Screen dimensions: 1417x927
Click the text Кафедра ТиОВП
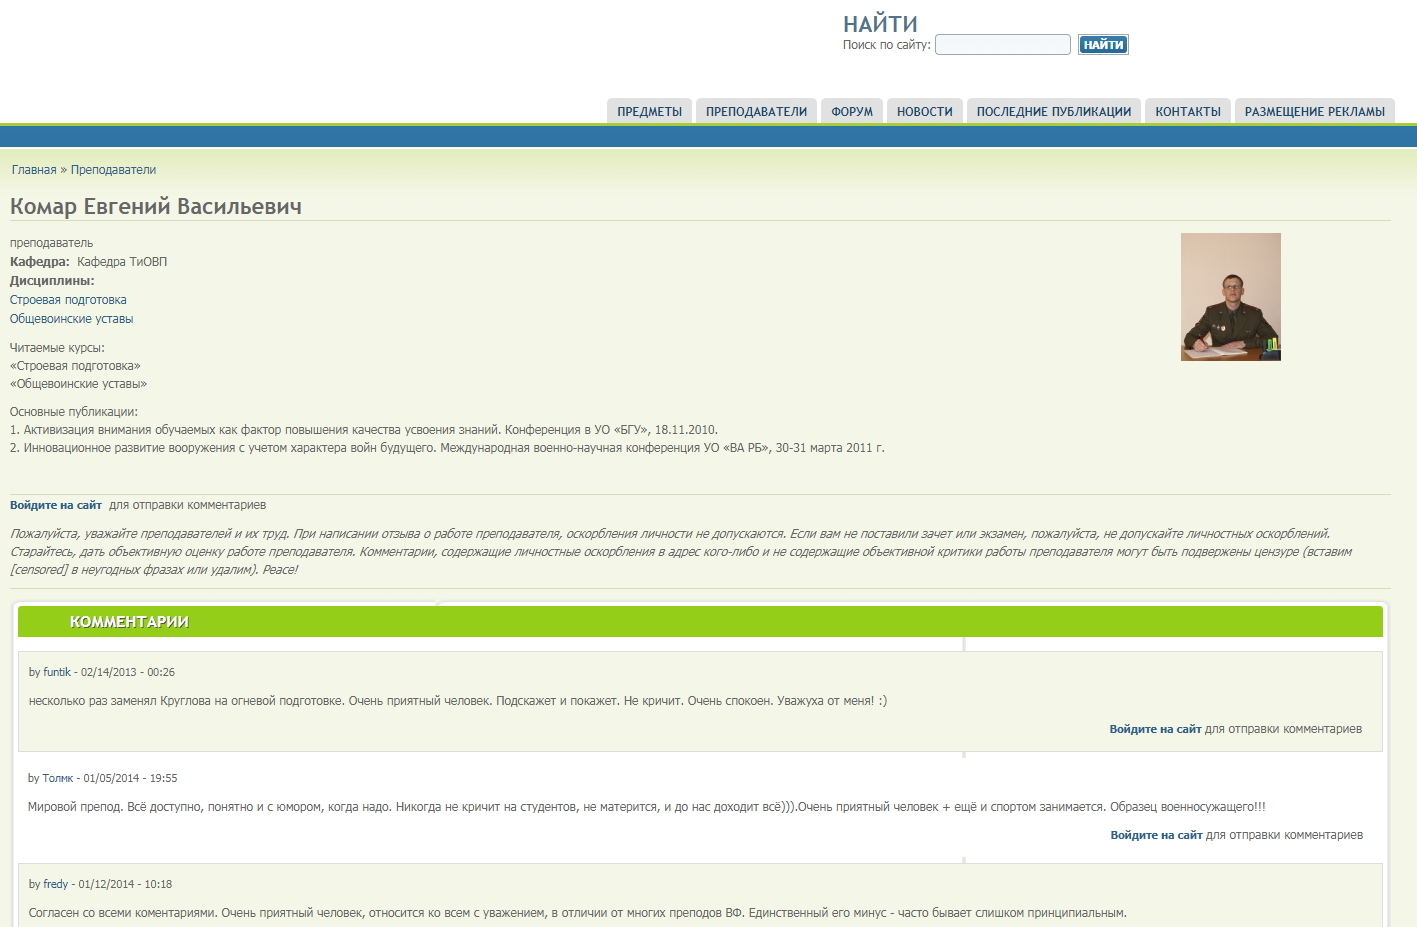[x=122, y=262]
